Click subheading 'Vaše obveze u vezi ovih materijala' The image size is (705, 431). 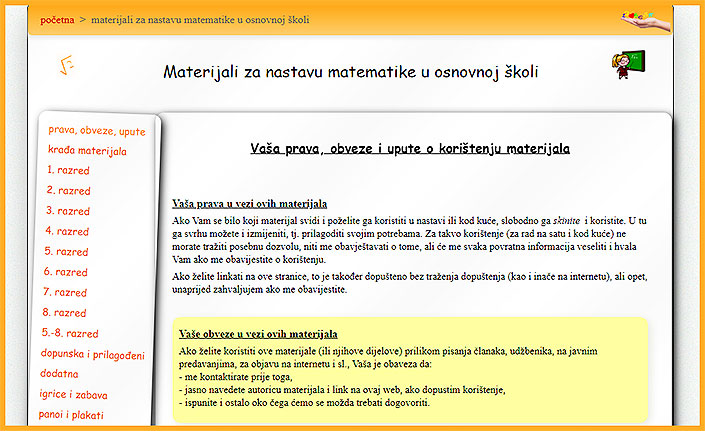point(258,334)
